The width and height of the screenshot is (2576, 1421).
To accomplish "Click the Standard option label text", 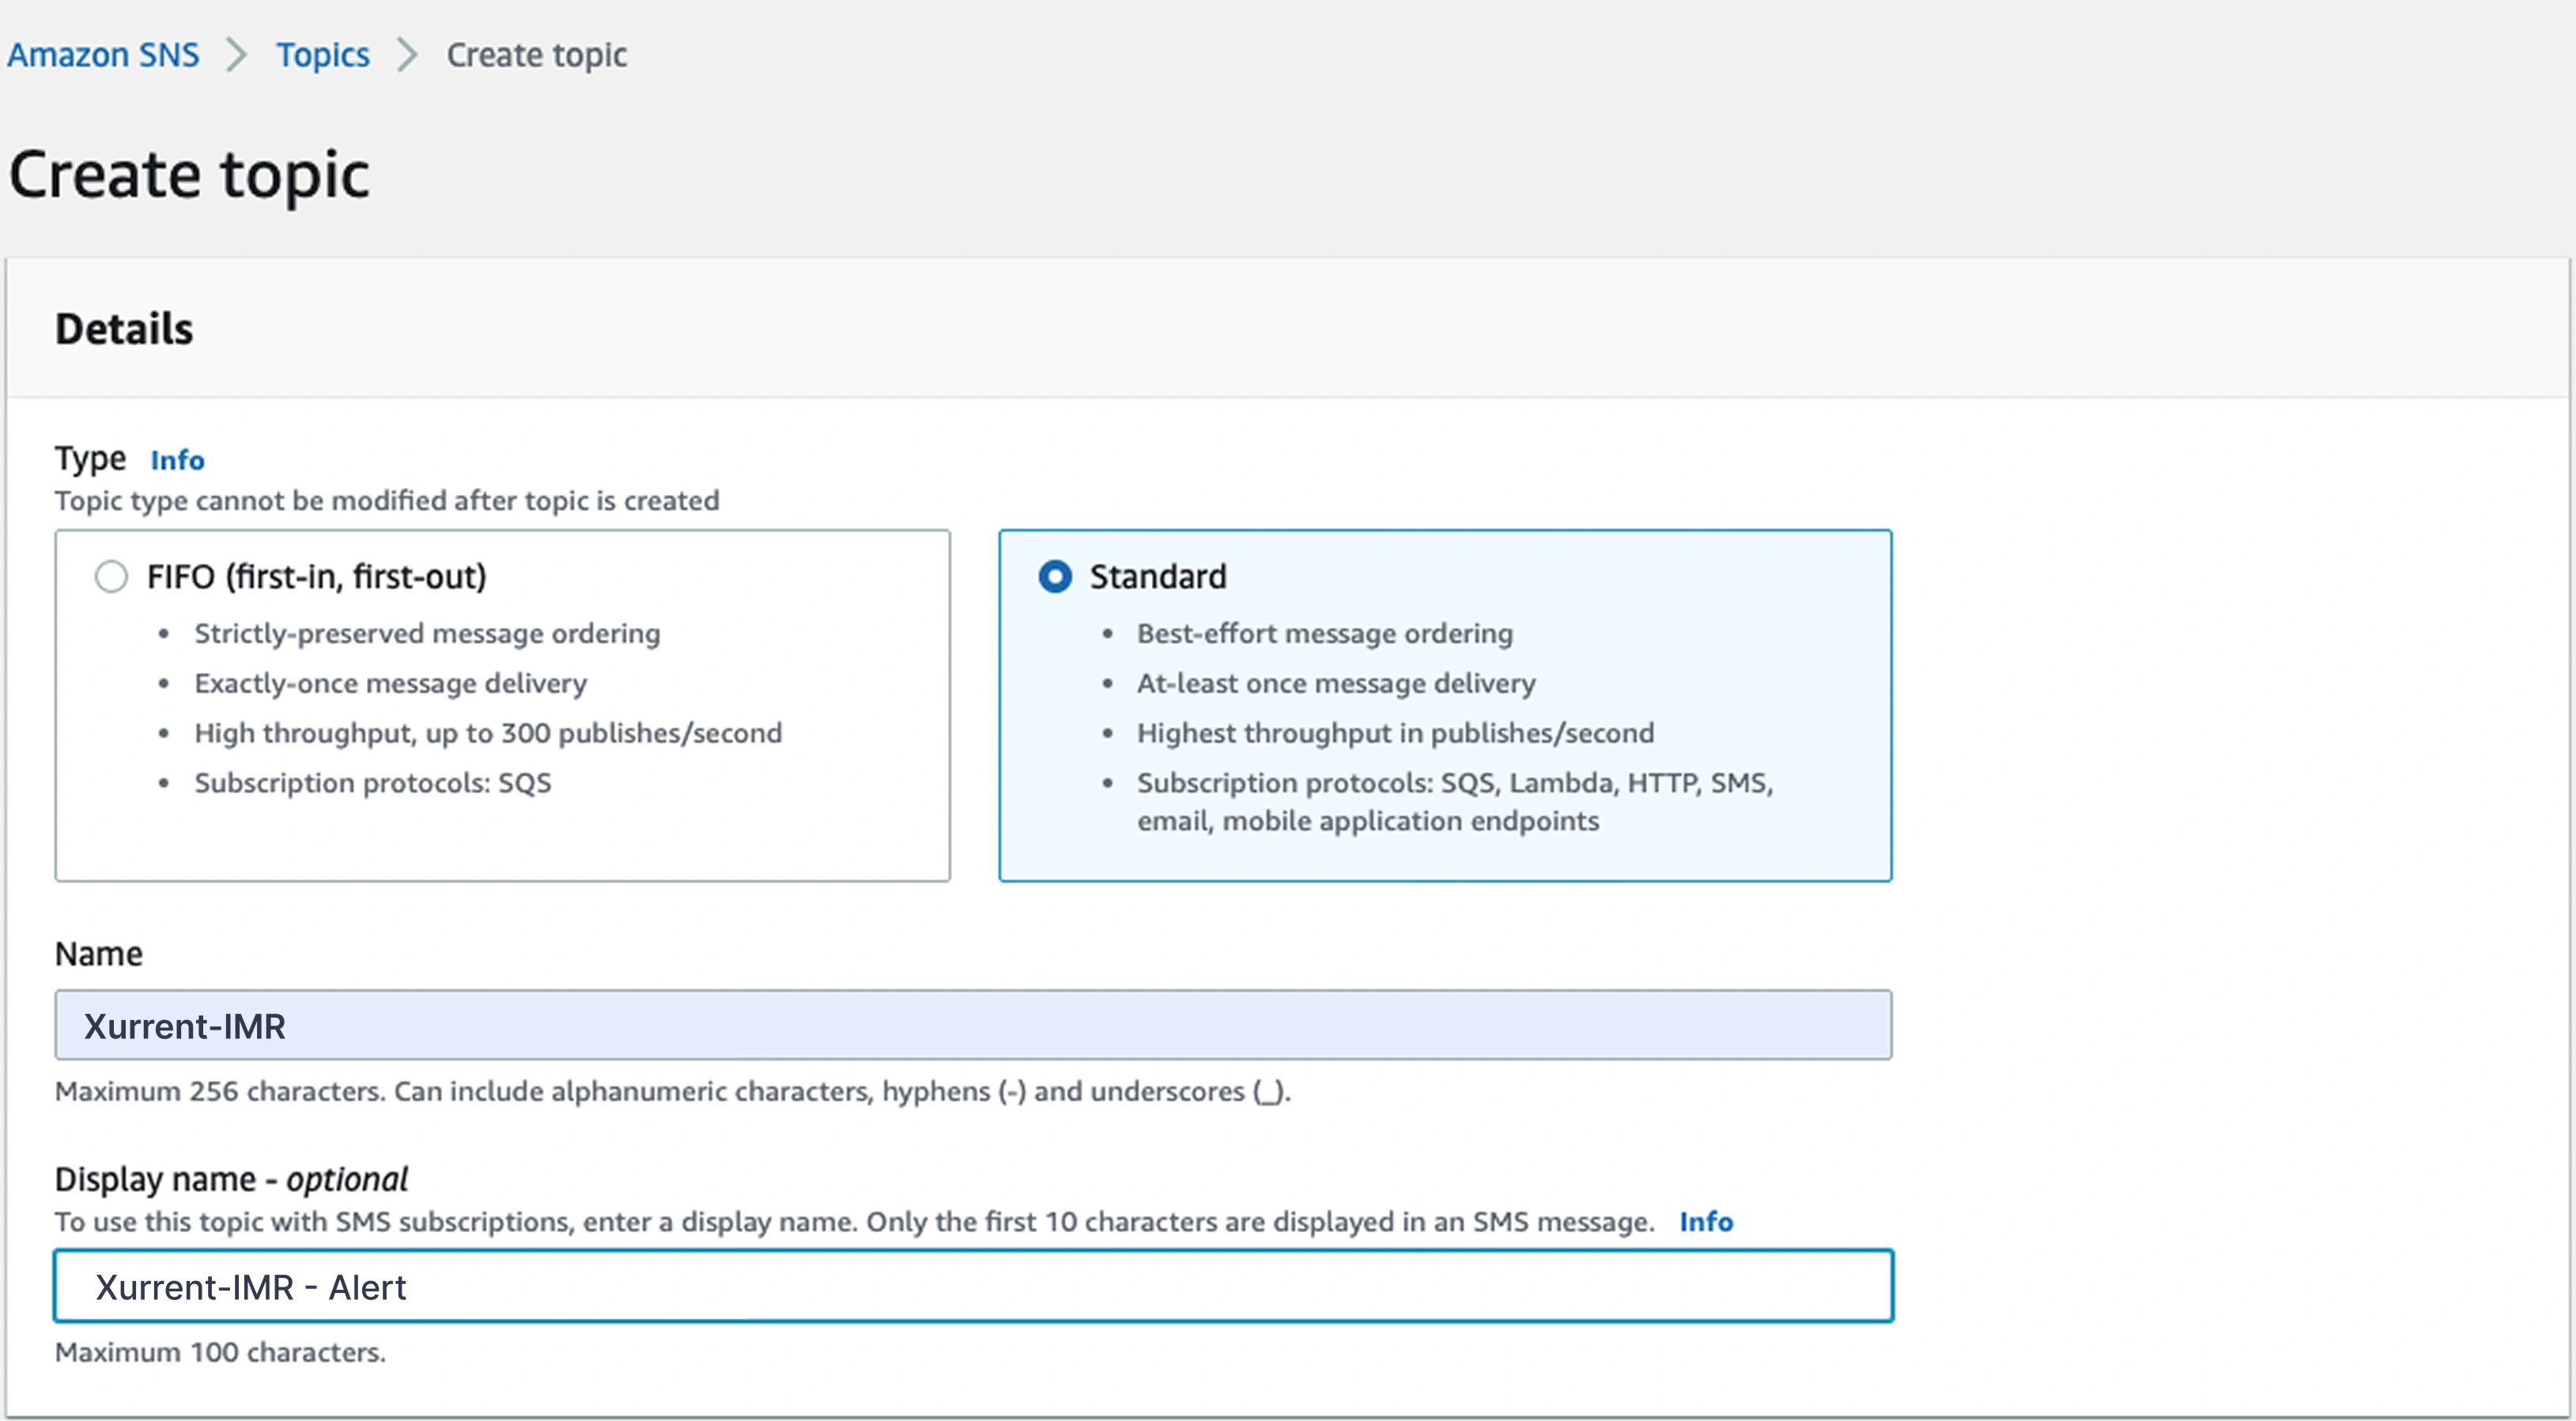I will [1157, 577].
